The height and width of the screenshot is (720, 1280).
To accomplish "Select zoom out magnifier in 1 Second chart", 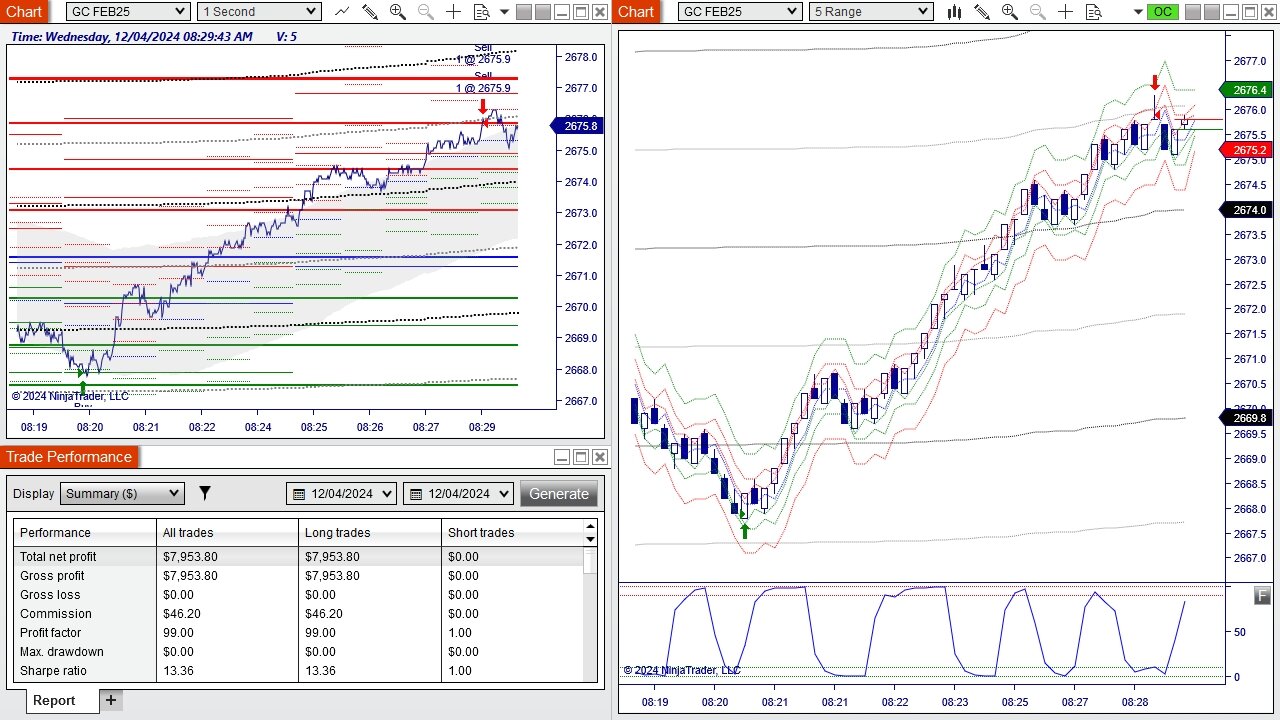I will point(425,12).
